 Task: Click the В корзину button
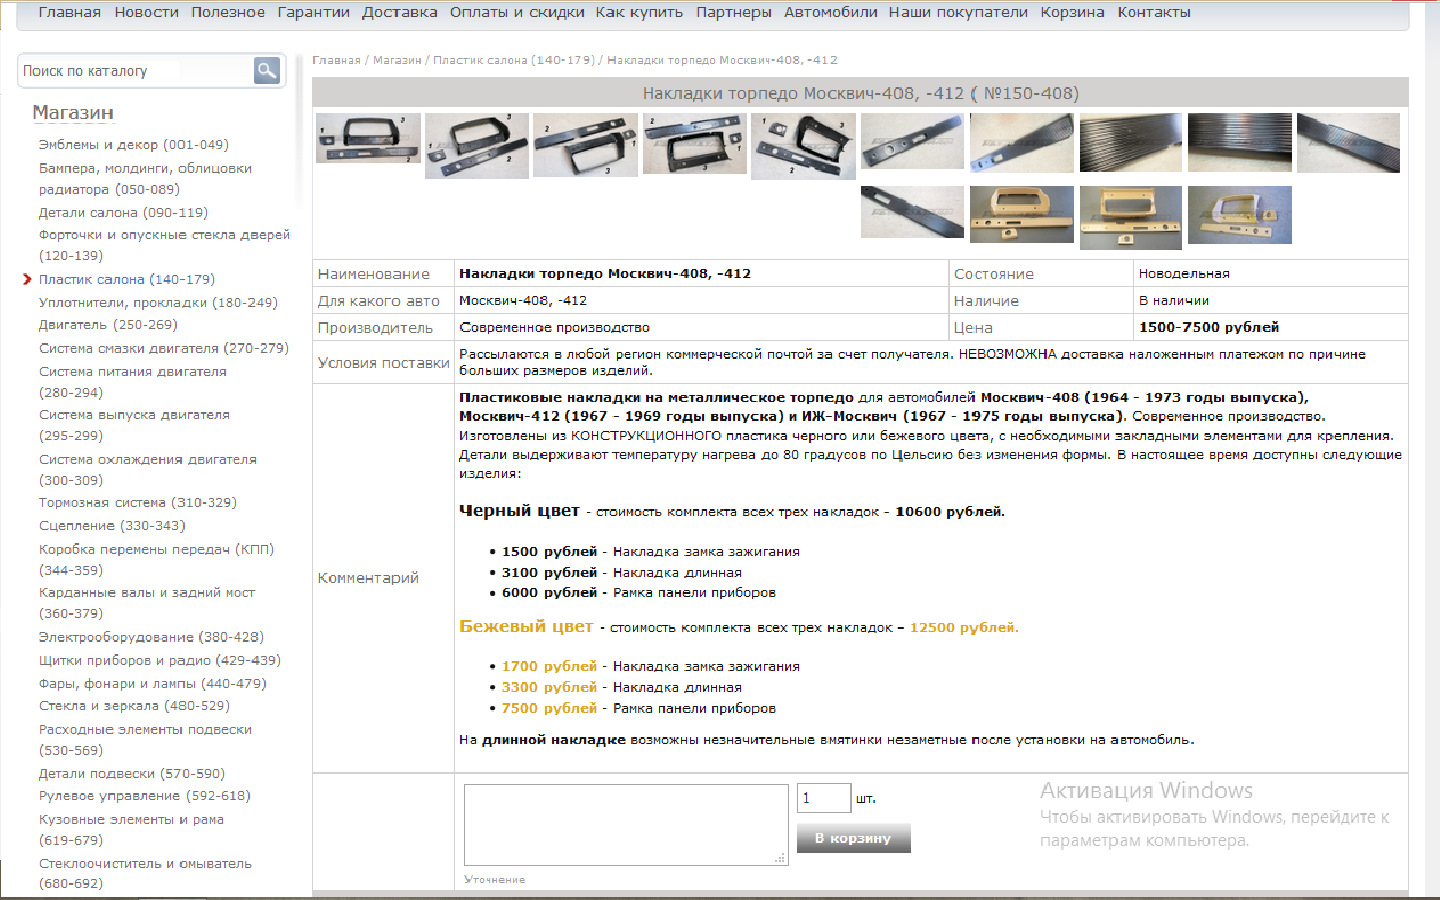click(853, 838)
